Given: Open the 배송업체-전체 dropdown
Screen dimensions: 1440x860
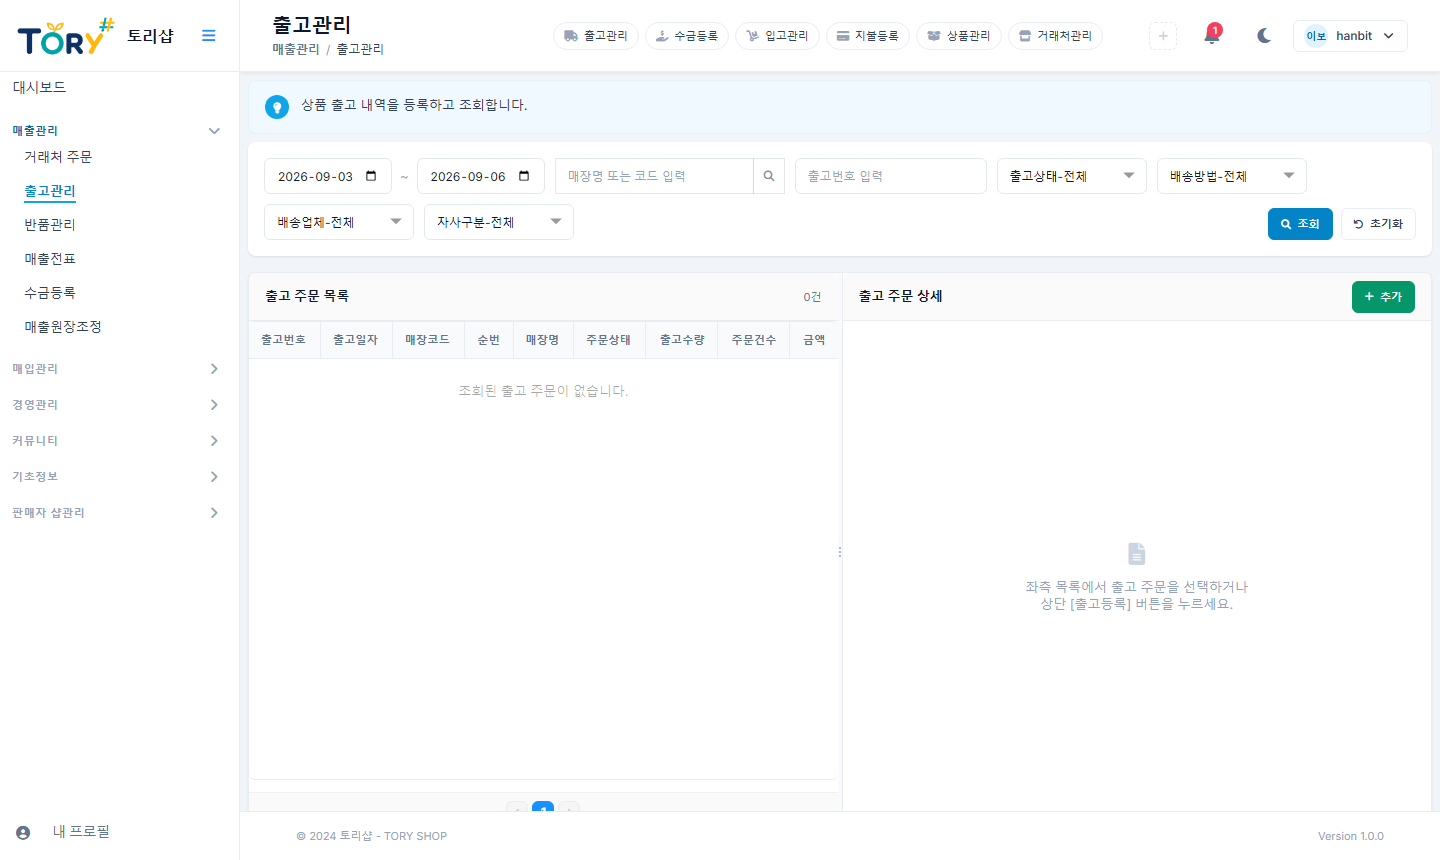Looking at the screenshot, I should pos(339,222).
